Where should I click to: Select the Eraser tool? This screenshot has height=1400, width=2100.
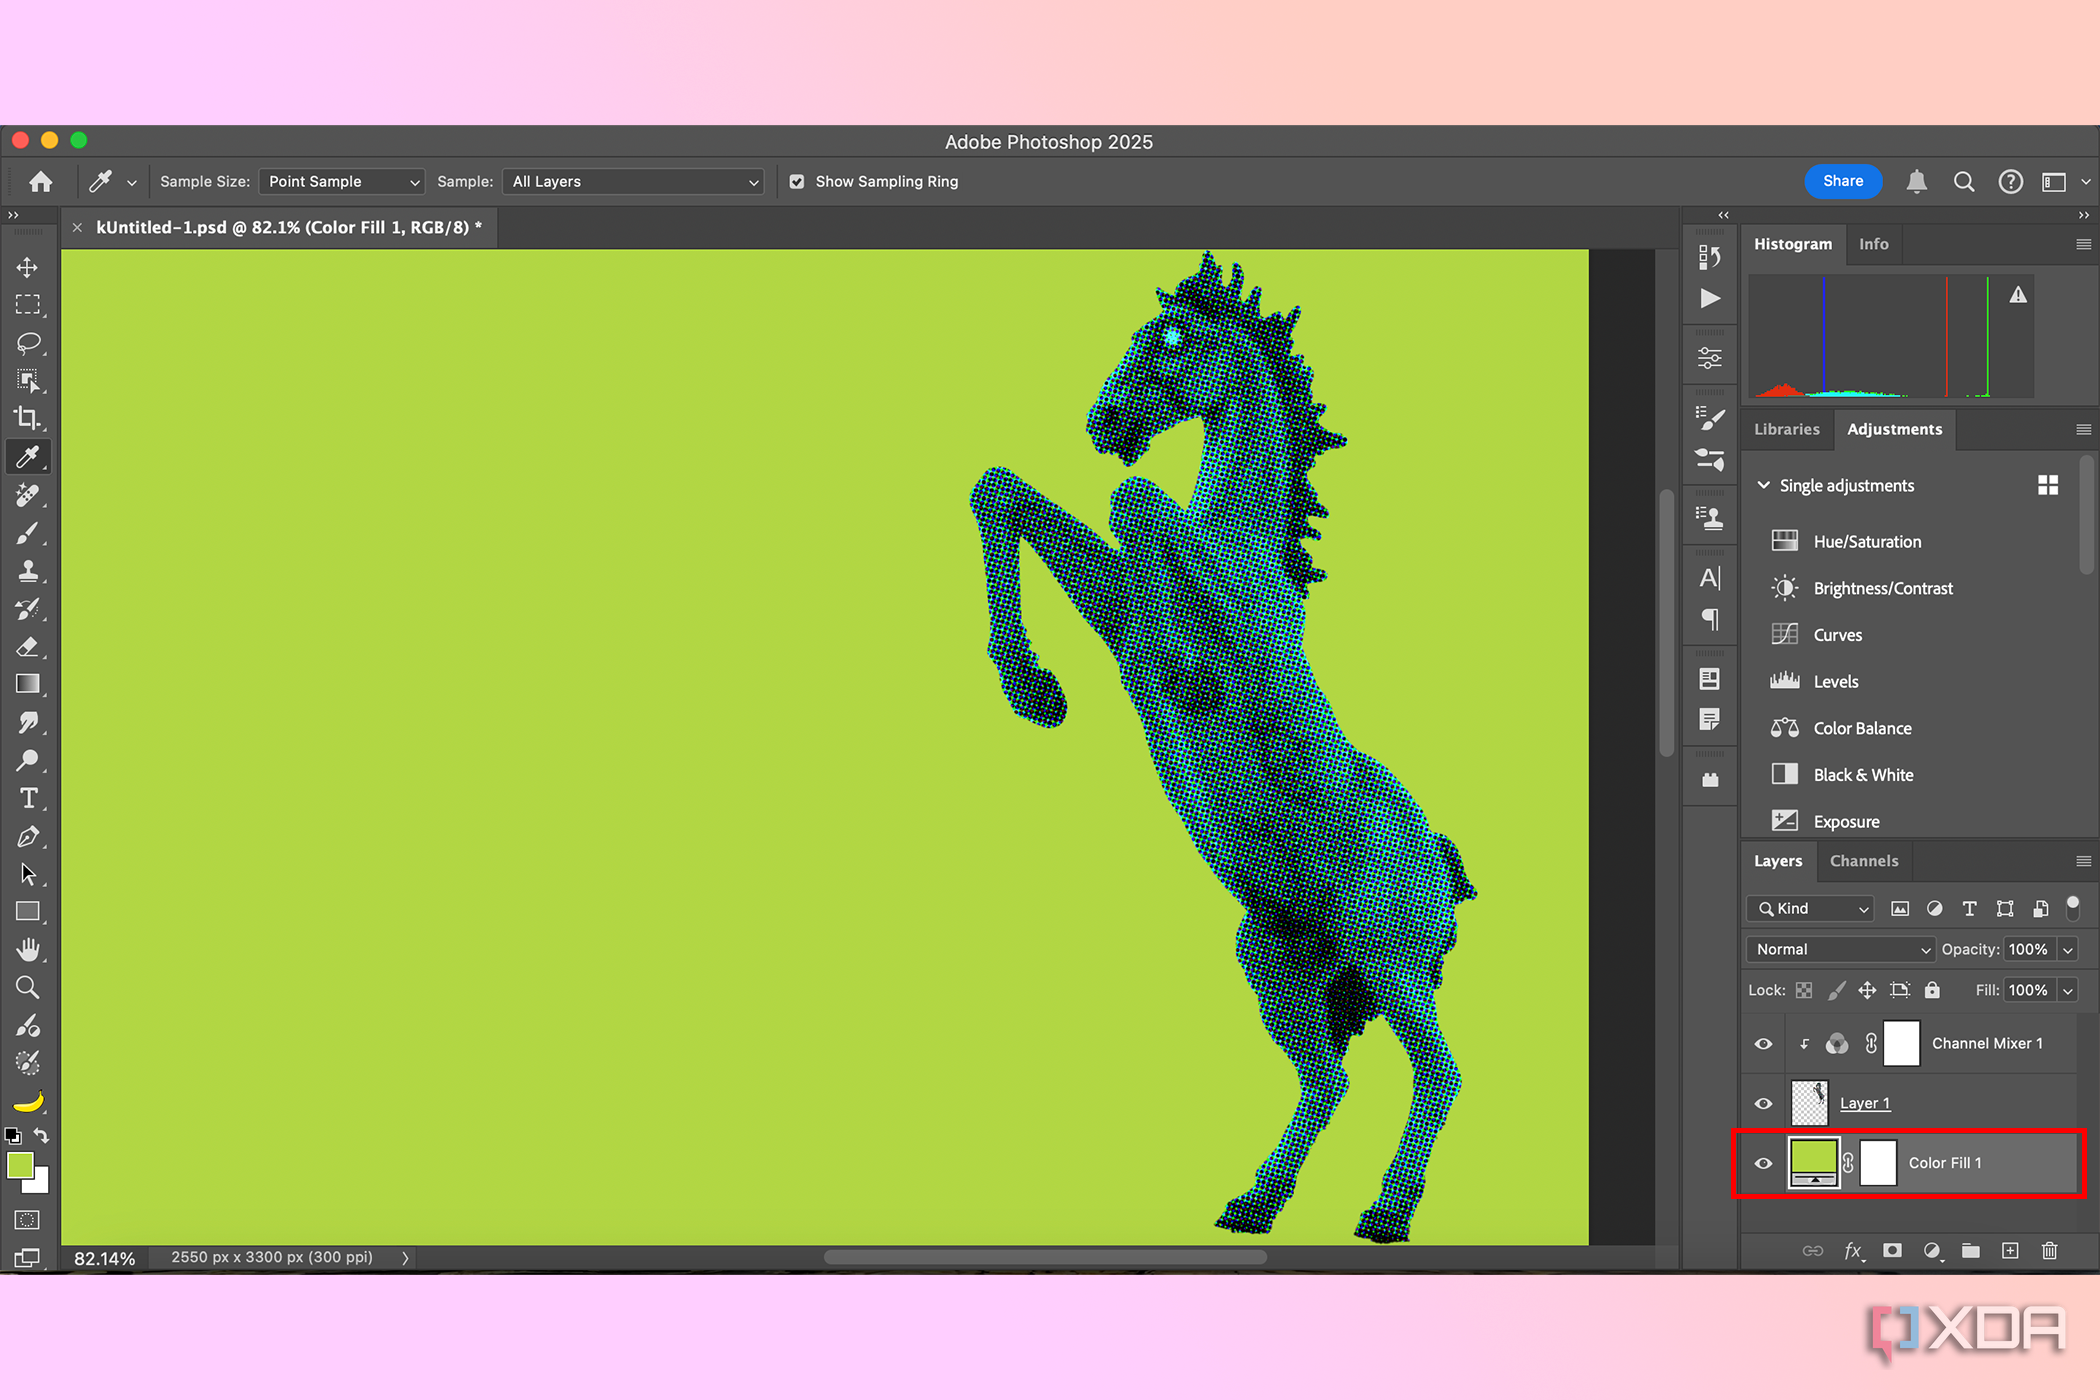(27, 647)
